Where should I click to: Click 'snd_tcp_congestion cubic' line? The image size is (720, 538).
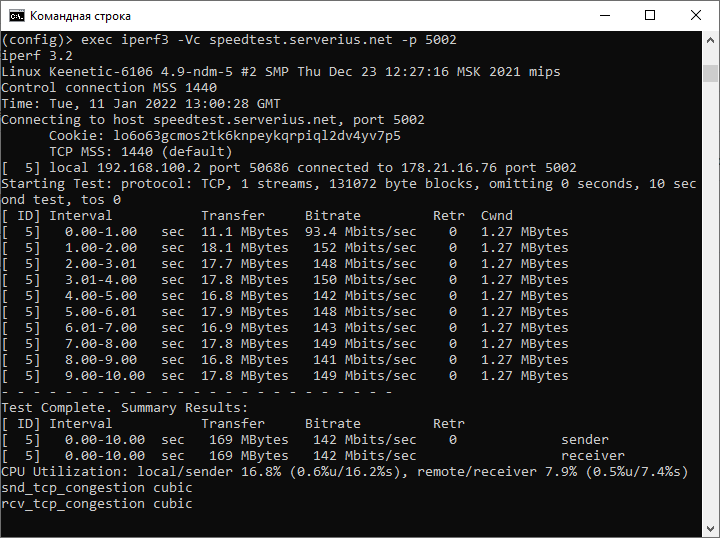tap(97, 488)
